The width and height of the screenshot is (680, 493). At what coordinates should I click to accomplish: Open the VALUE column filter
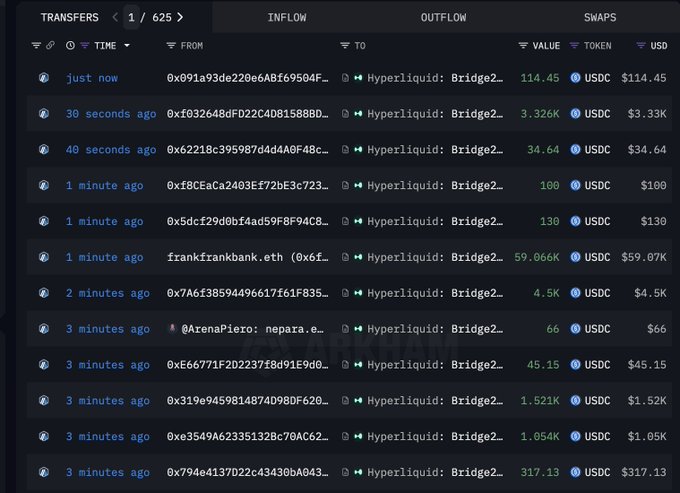(x=523, y=46)
